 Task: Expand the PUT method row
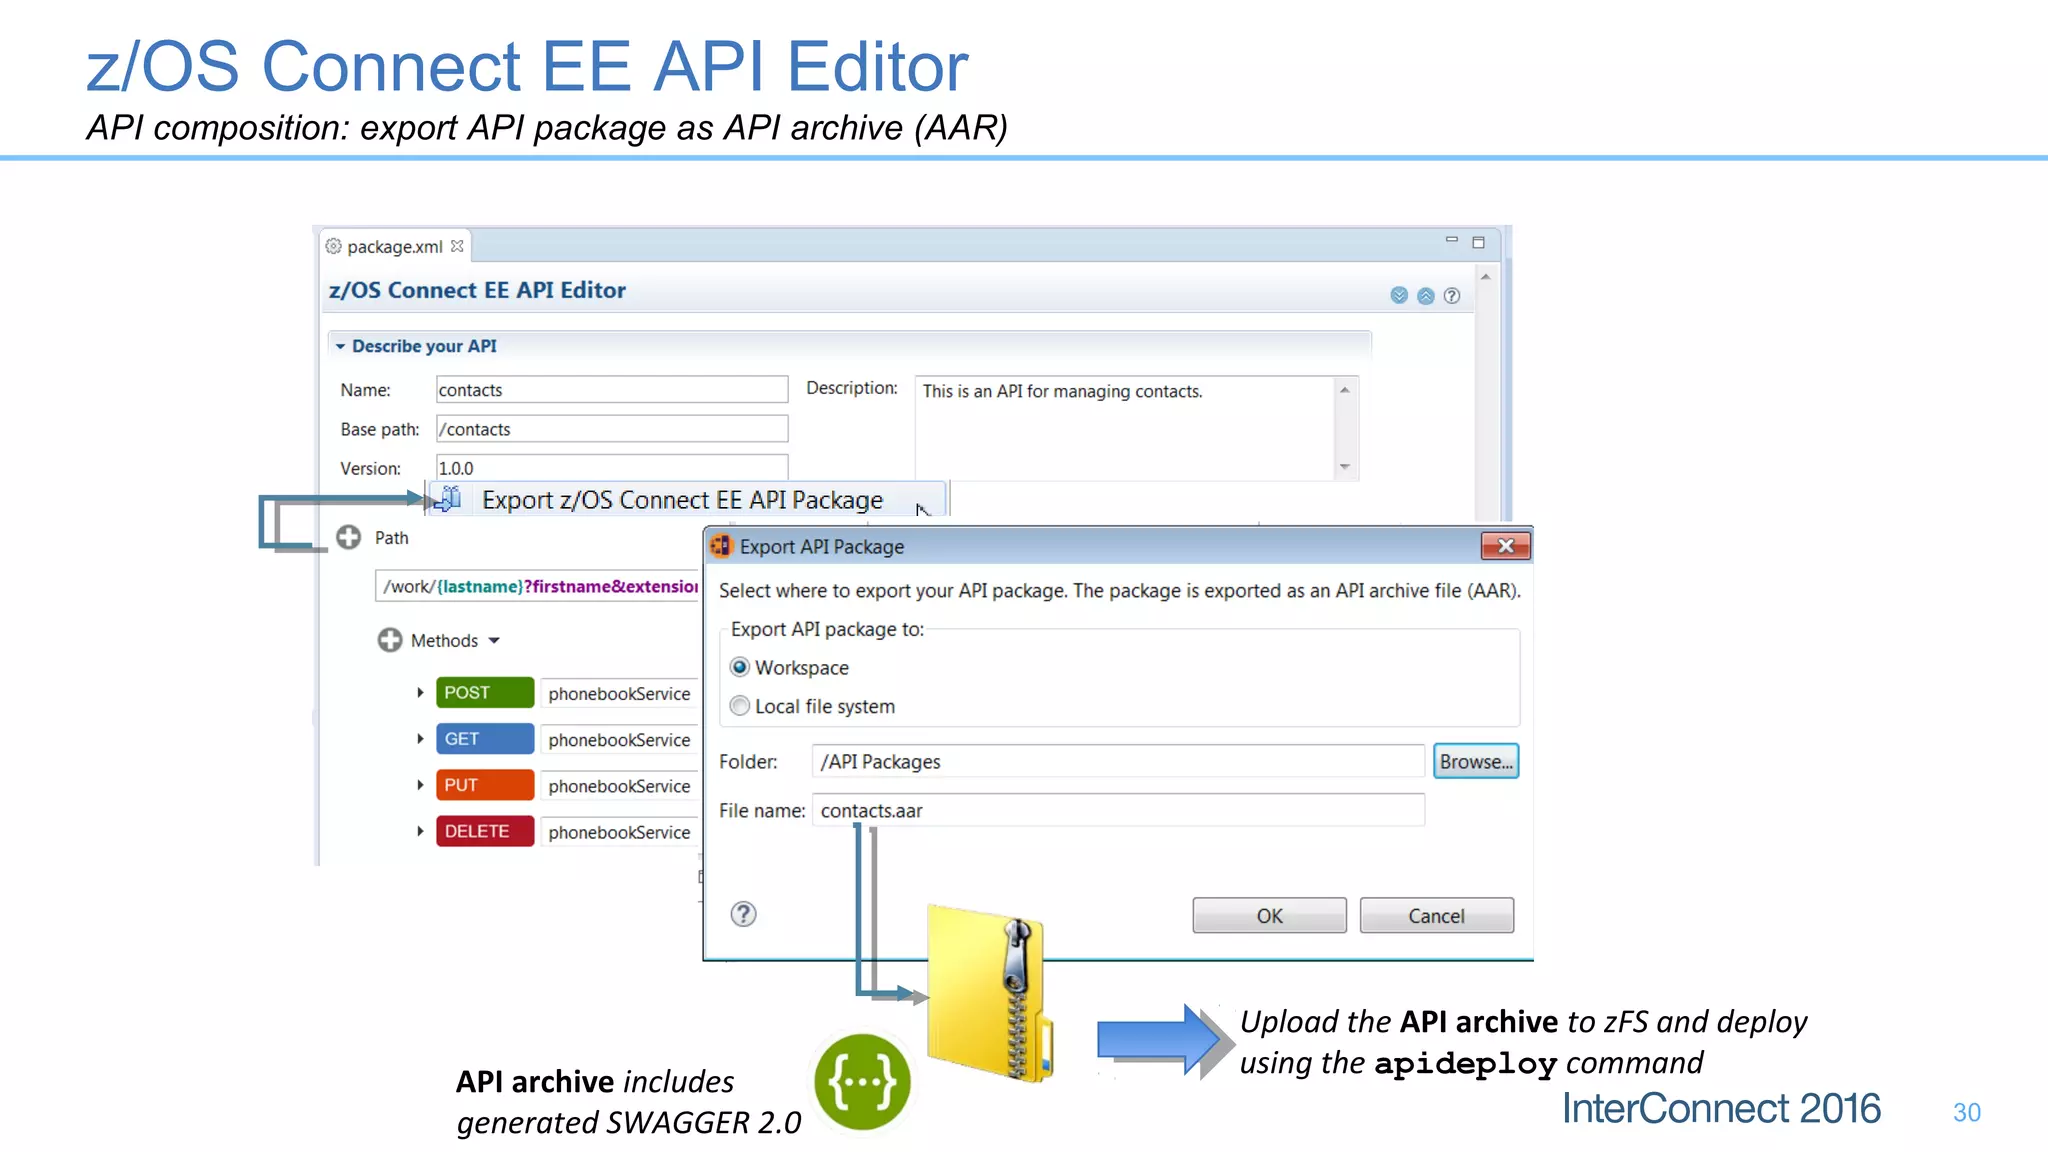point(420,785)
